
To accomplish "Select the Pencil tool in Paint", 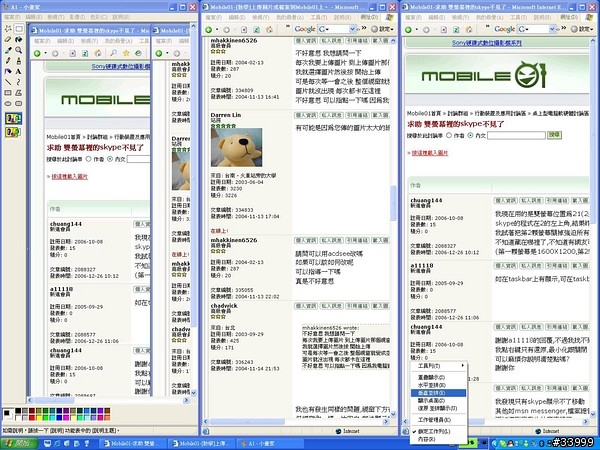I will pyautogui.click(x=8, y=61).
